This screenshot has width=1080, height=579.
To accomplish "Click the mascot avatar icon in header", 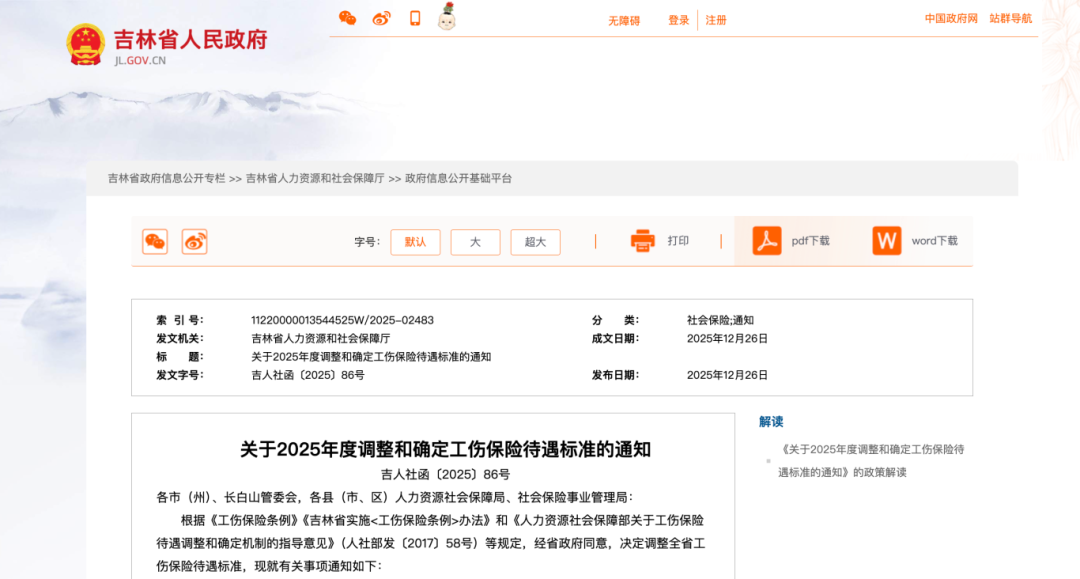I will (x=447, y=17).
